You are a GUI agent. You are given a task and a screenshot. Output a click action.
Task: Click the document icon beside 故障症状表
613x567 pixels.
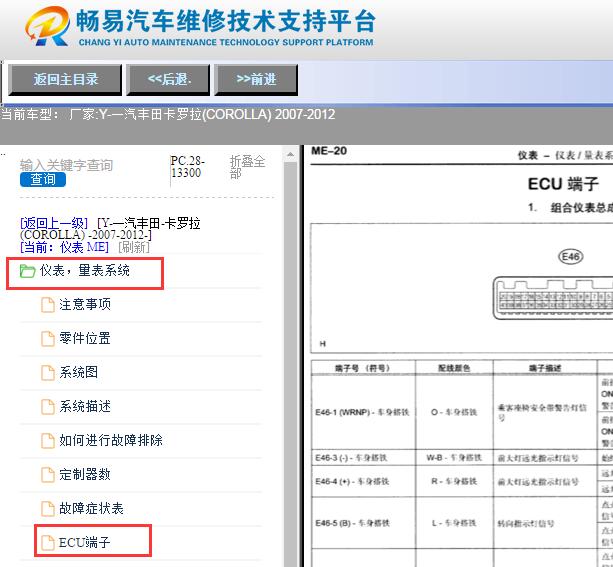(48, 509)
